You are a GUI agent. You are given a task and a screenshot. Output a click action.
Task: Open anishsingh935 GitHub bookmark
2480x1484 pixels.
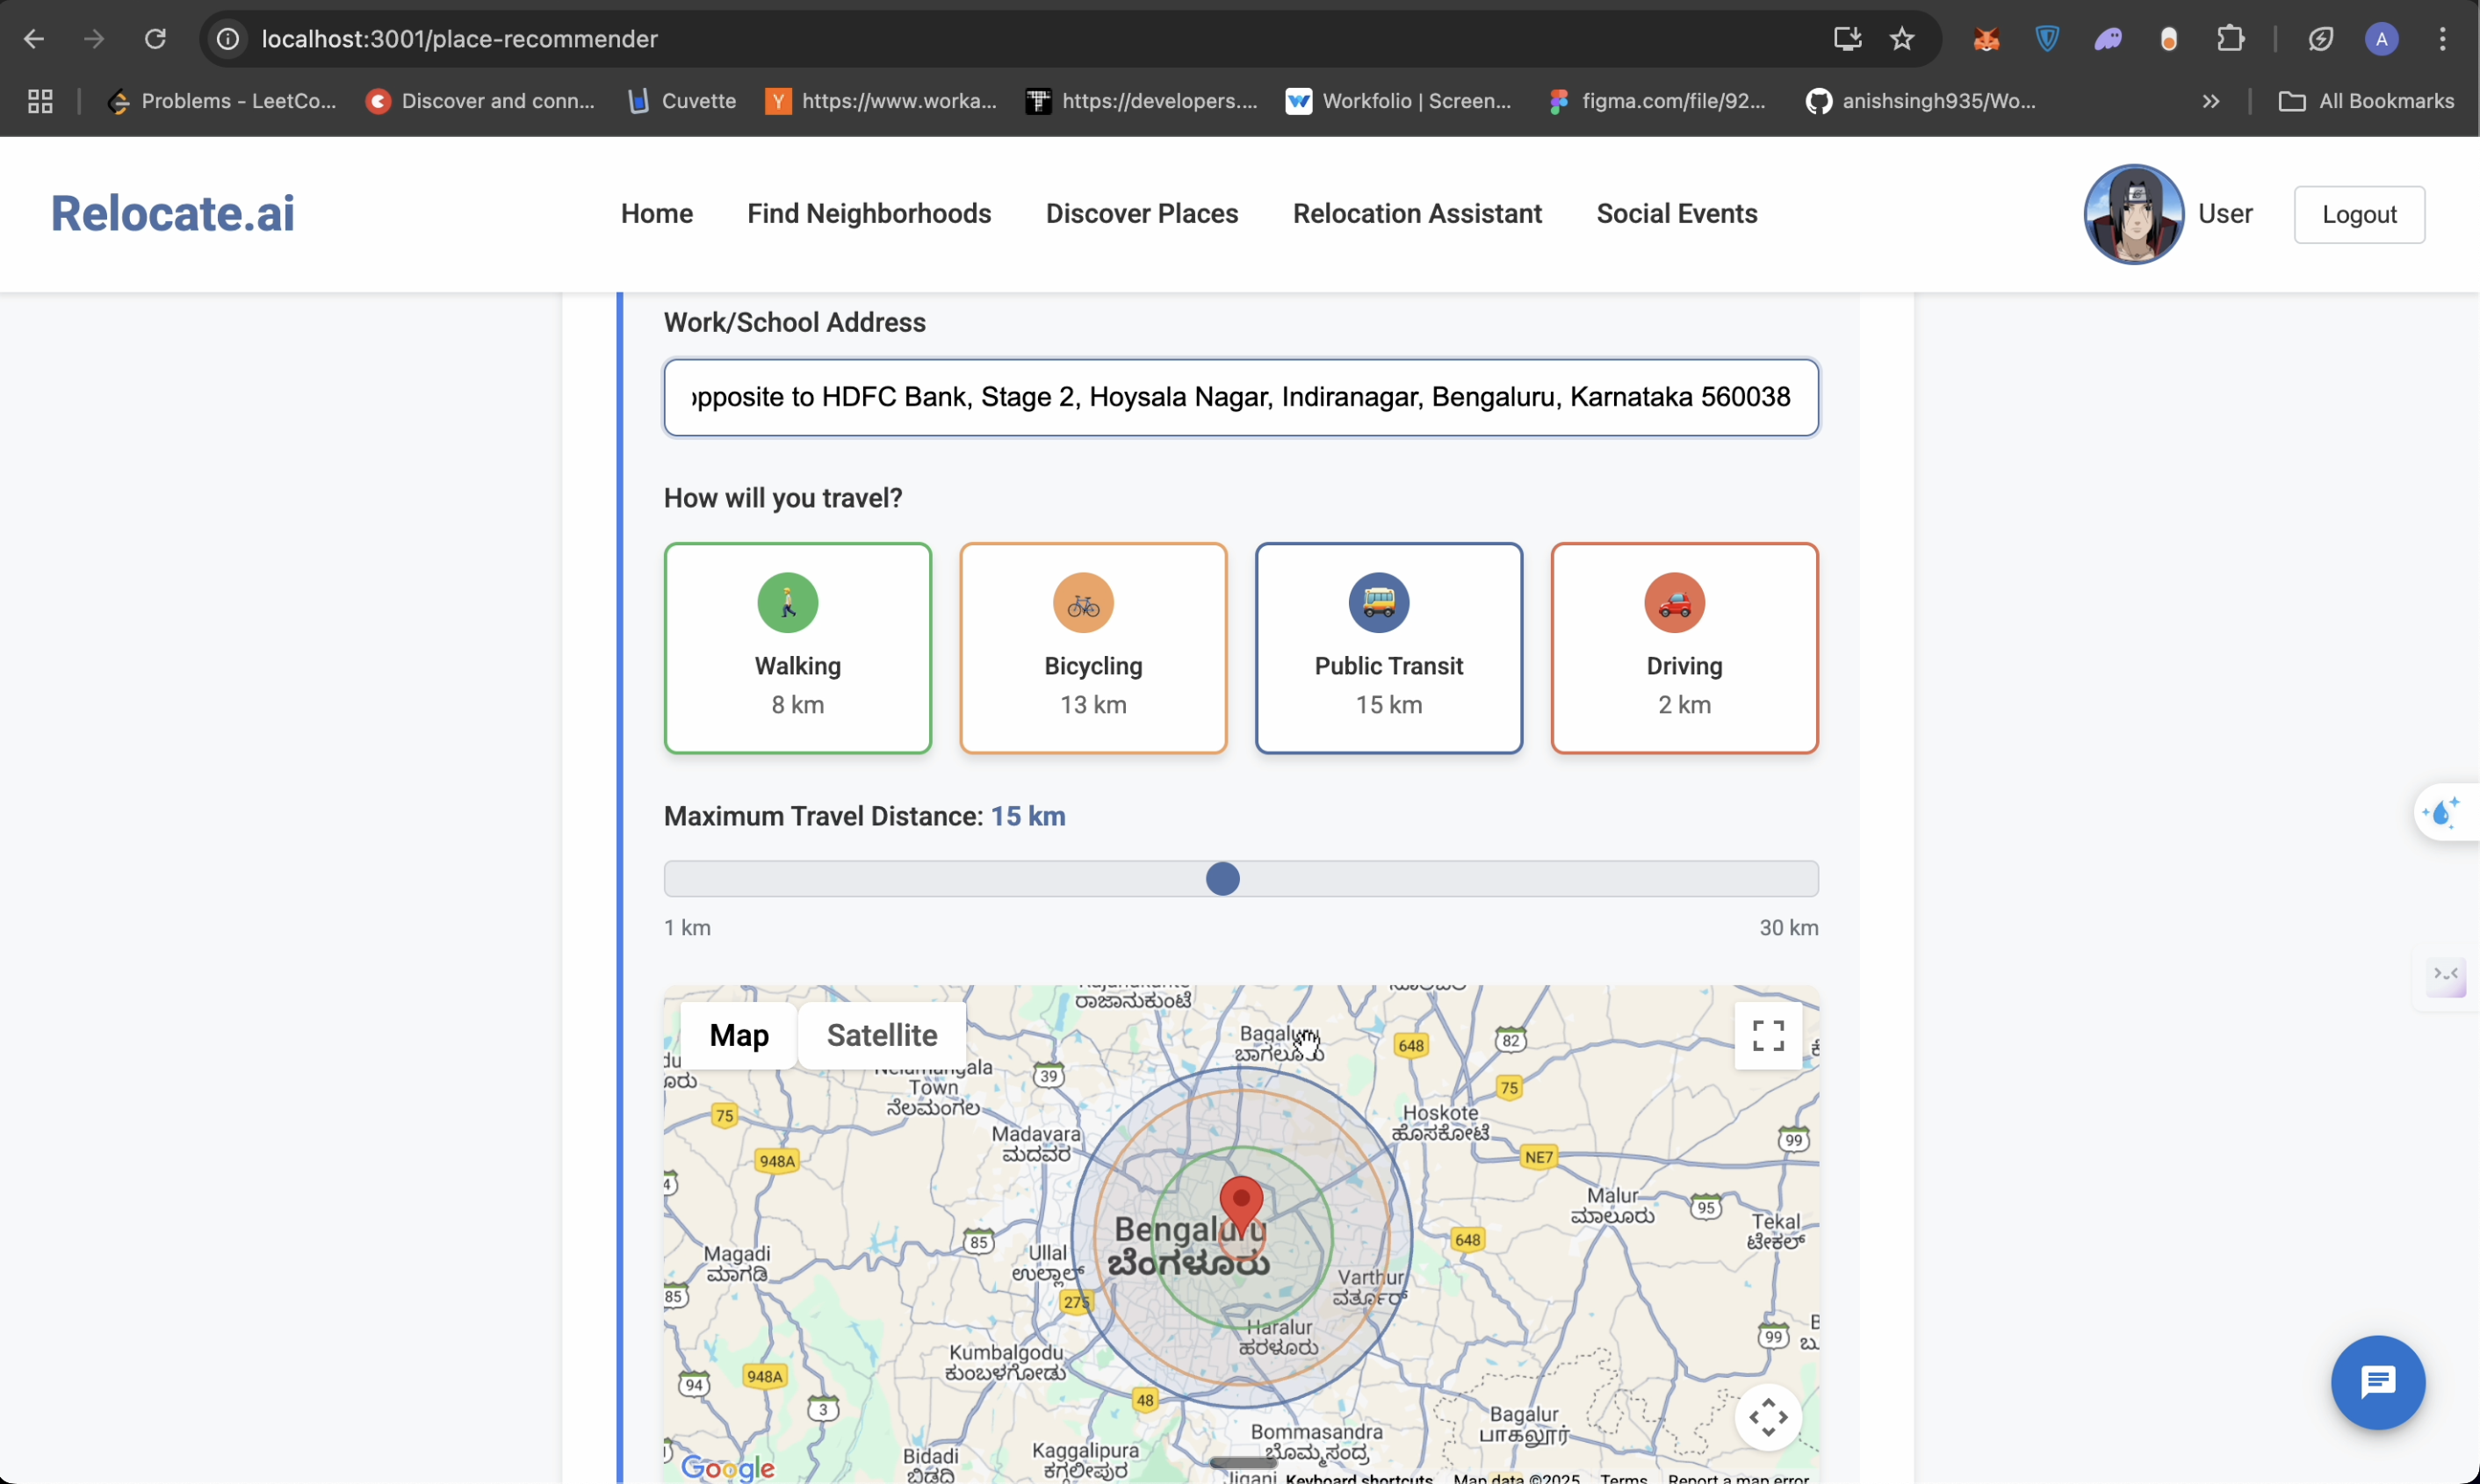[1921, 101]
